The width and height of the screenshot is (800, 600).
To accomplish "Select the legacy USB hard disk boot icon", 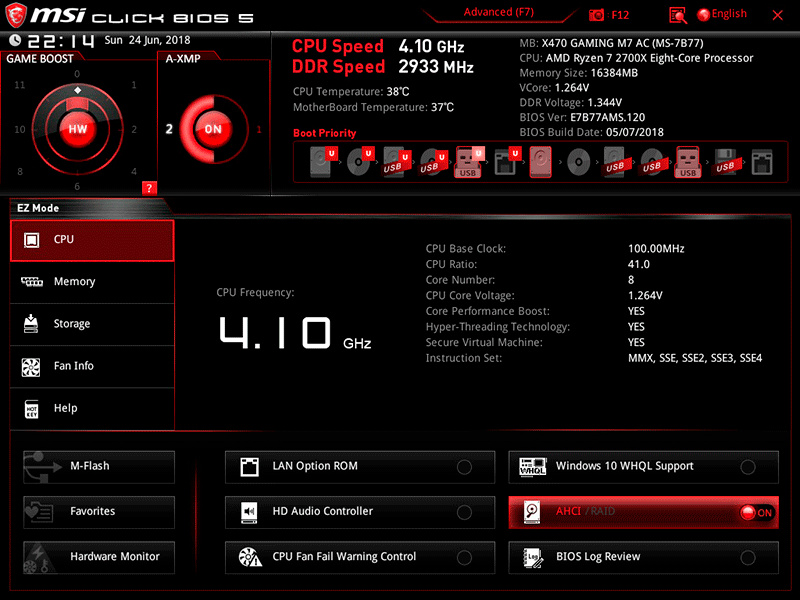I will [615, 162].
